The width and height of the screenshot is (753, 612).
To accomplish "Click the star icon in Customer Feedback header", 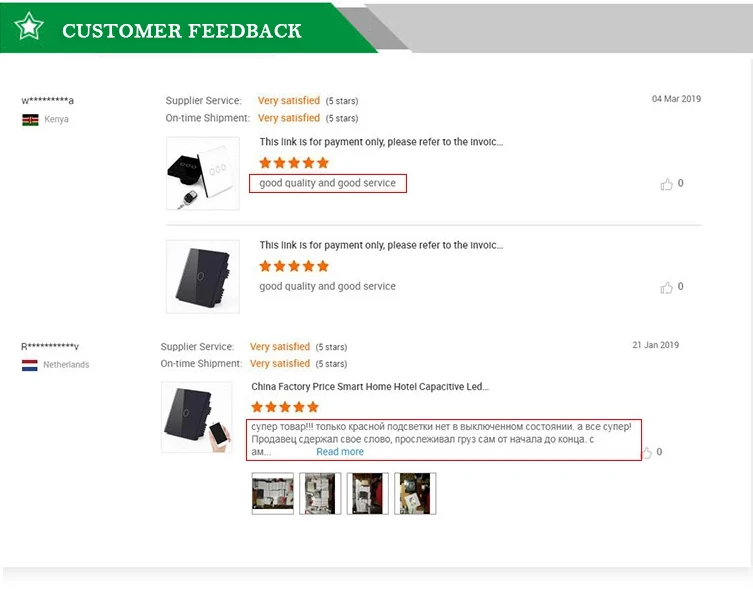I will pyautogui.click(x=29, y=26).
